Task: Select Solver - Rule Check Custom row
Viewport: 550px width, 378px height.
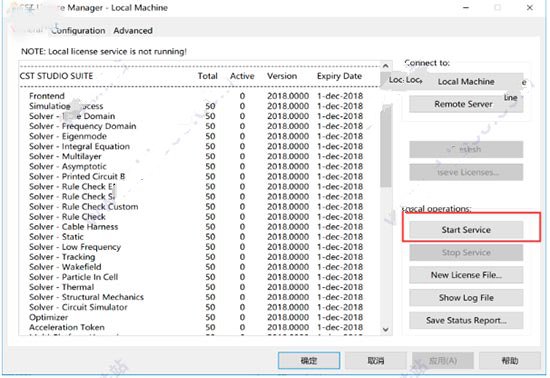Action: (x=196, y=207)
